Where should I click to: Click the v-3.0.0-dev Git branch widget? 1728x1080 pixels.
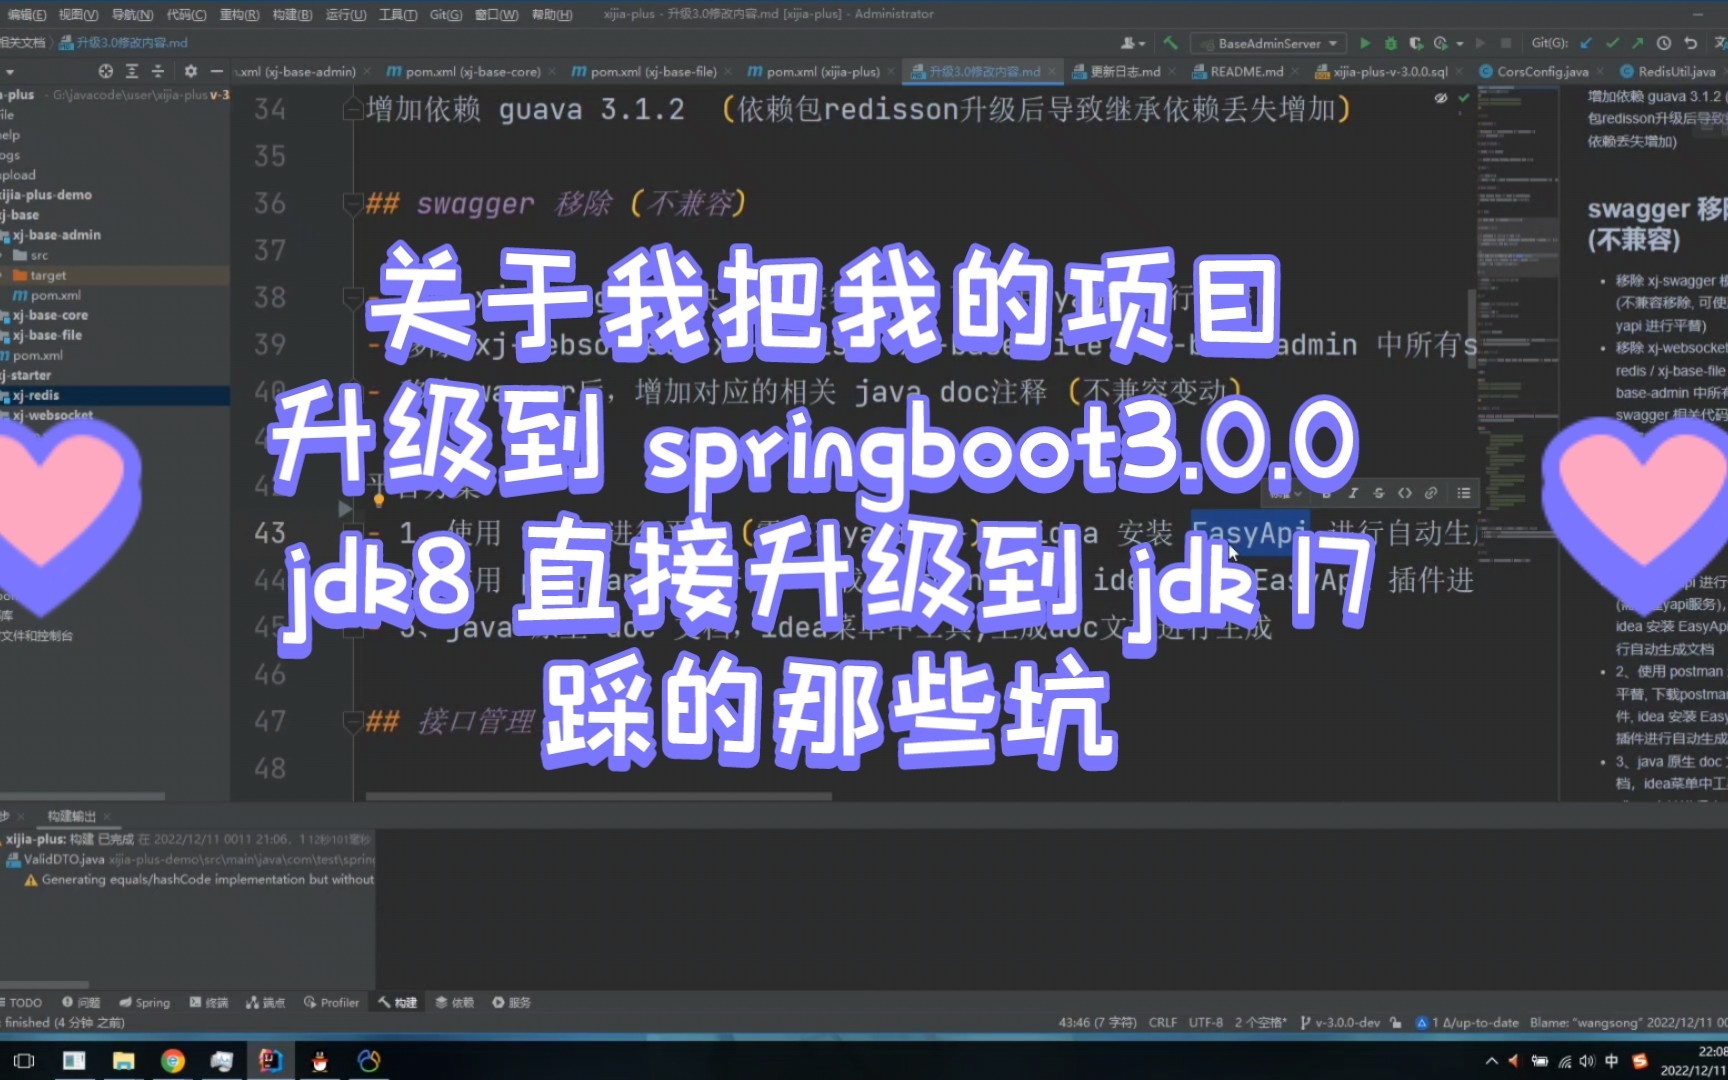coord(1340,1022)
